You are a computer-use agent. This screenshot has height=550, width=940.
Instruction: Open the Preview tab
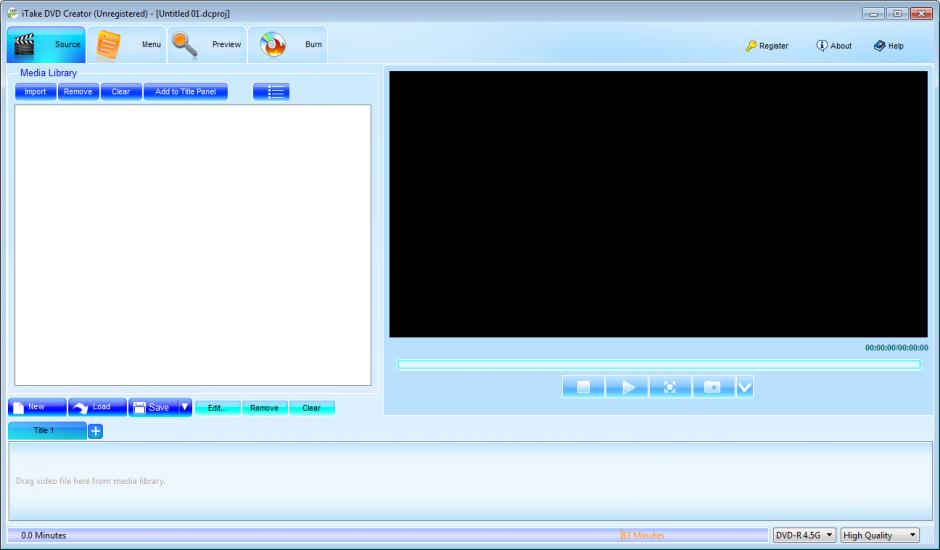coord(207,44)
